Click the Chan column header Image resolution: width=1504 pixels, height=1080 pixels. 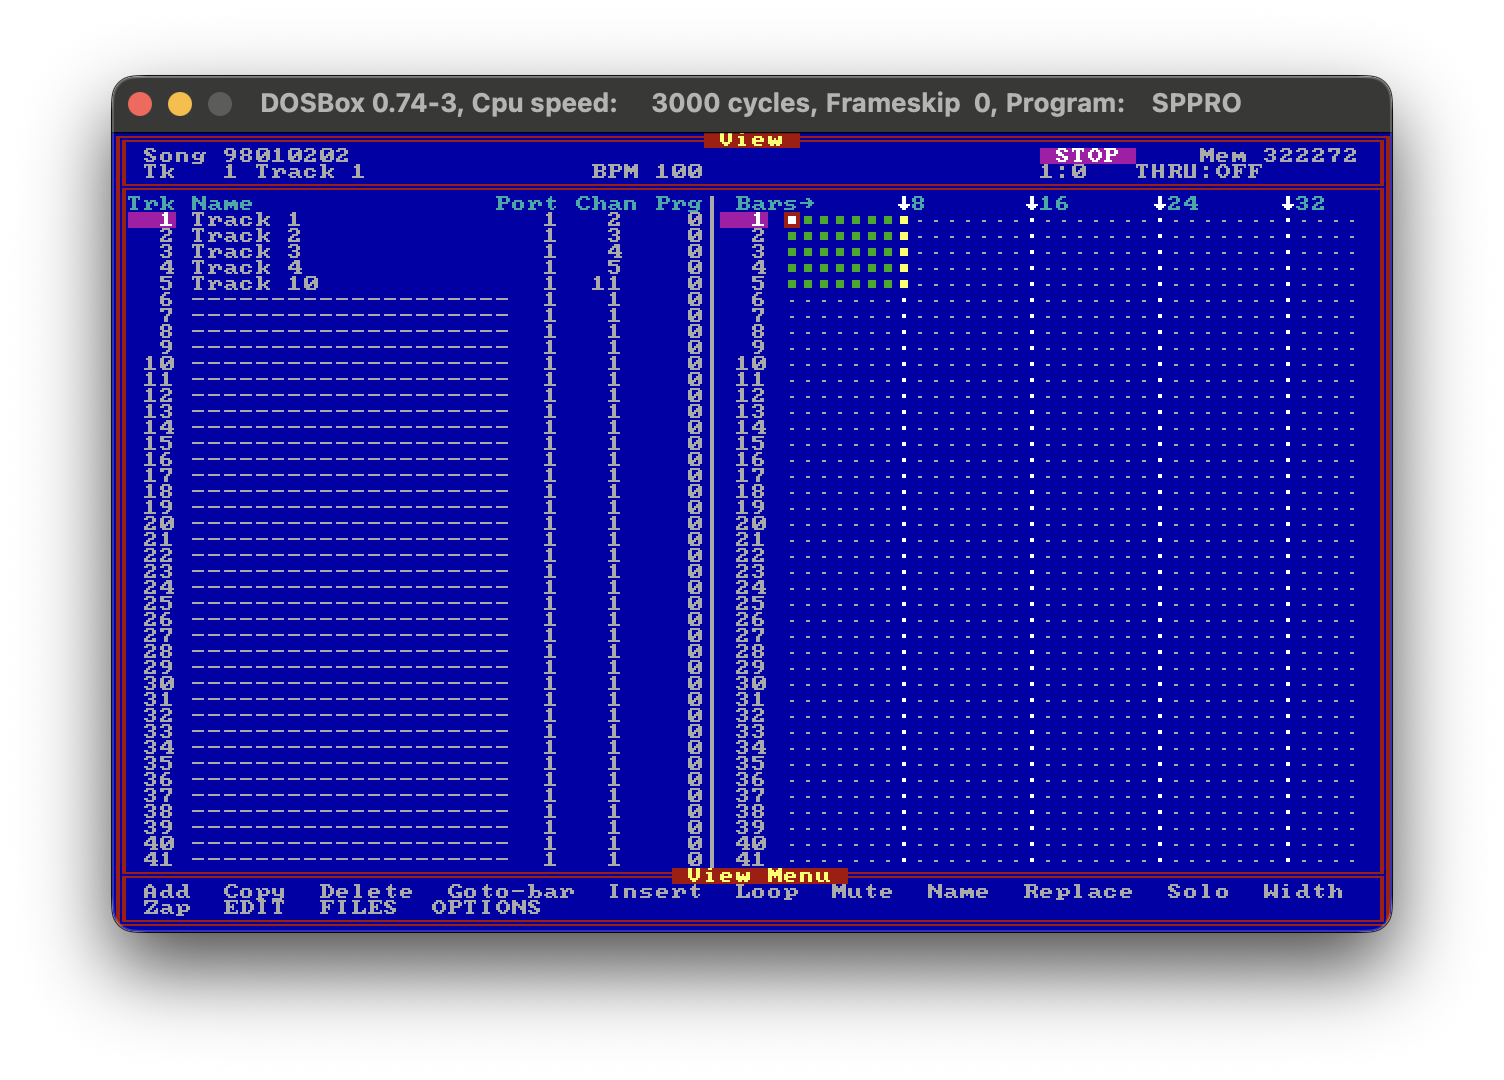click(606, 203)
